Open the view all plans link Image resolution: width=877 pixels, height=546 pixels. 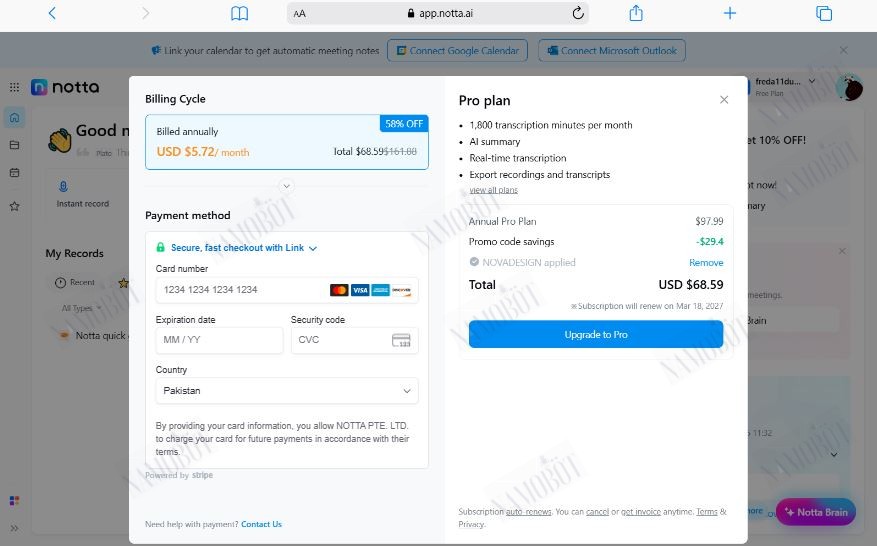coord(493,190)
